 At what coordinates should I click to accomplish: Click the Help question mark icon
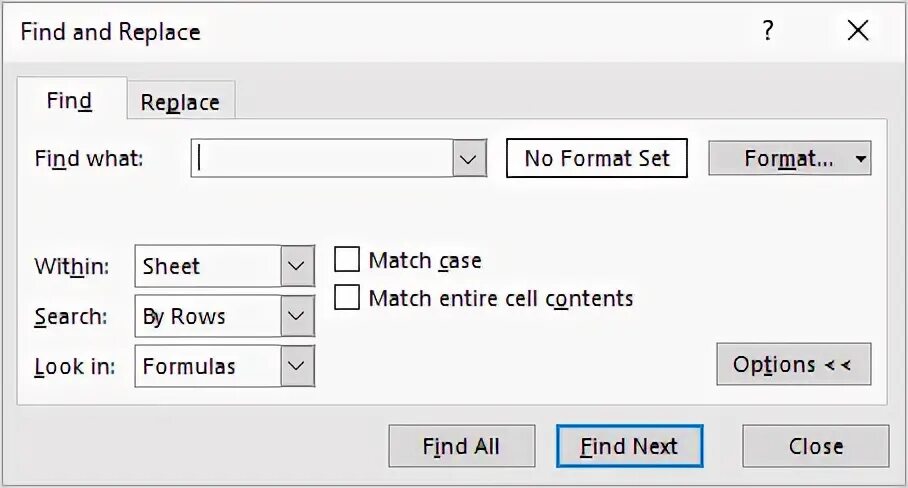(767, 31)
